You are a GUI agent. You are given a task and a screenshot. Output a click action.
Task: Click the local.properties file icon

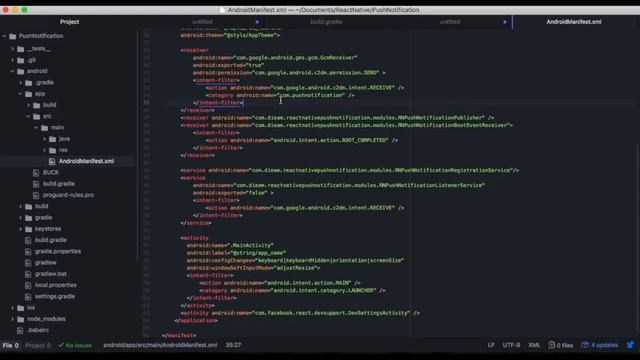point(28,285)
